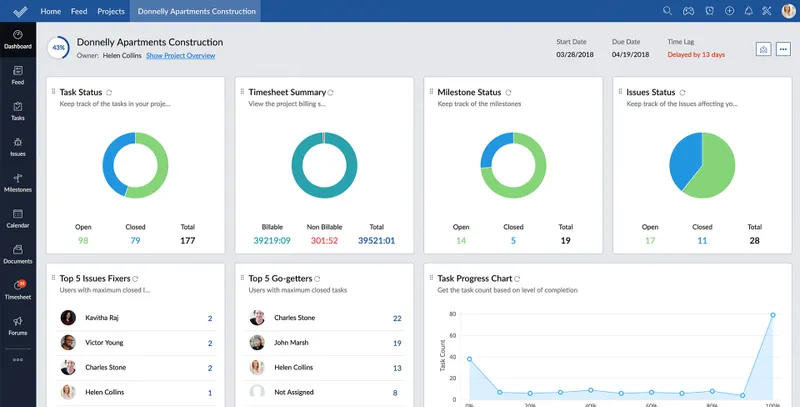Click the 43% project progress ring
This screenshot has height=407, width=800.
pos(59,47)
